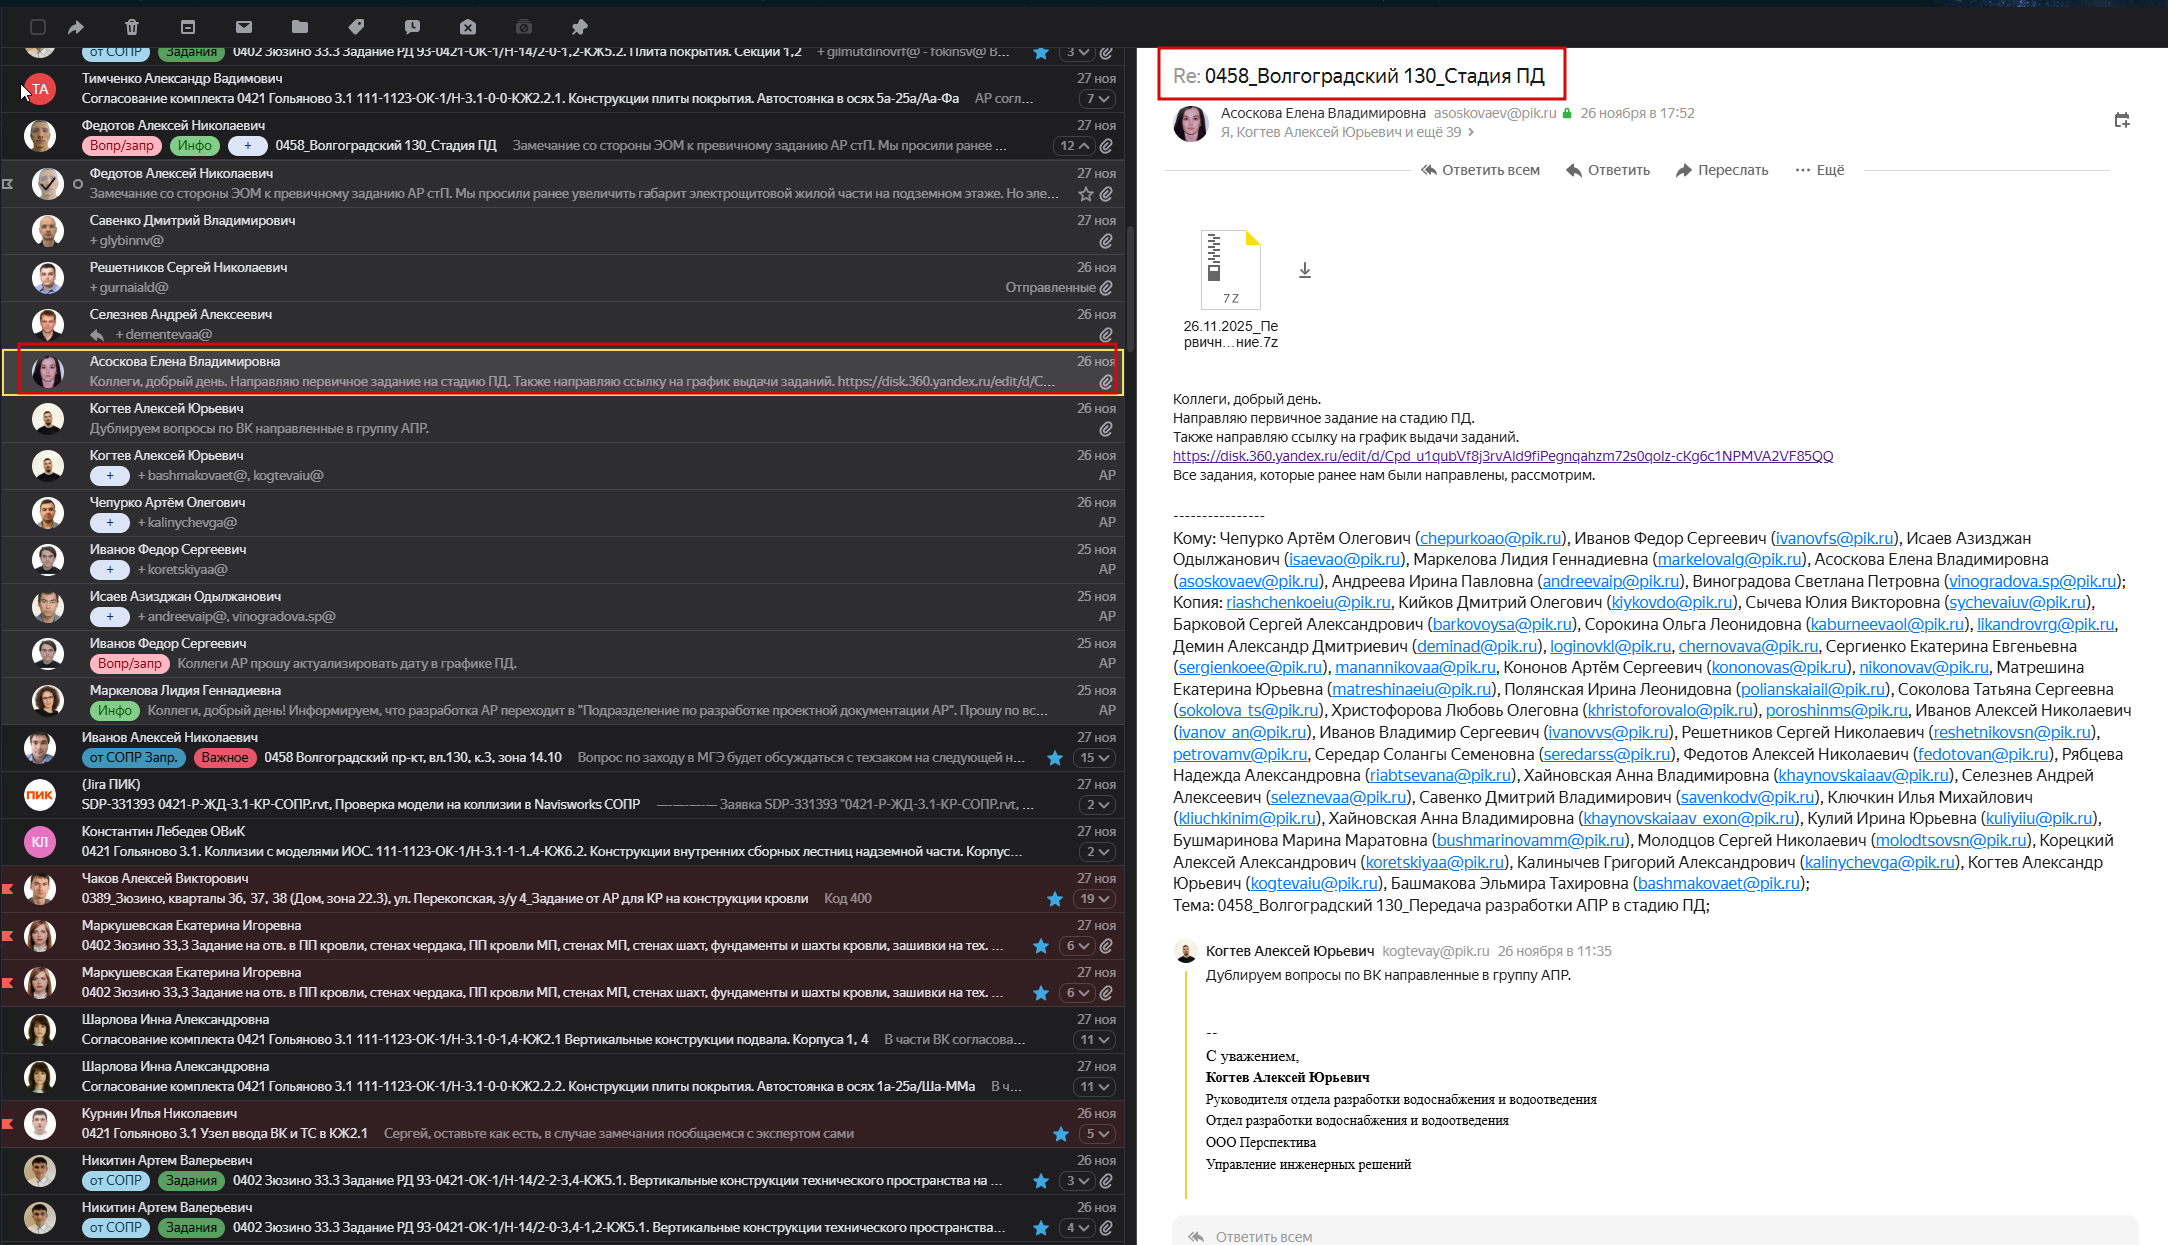Click the label tag icon in the toolbar
Image resolution: width=2168 pixels, height=1245 pixels.
[x=356, y=27]
